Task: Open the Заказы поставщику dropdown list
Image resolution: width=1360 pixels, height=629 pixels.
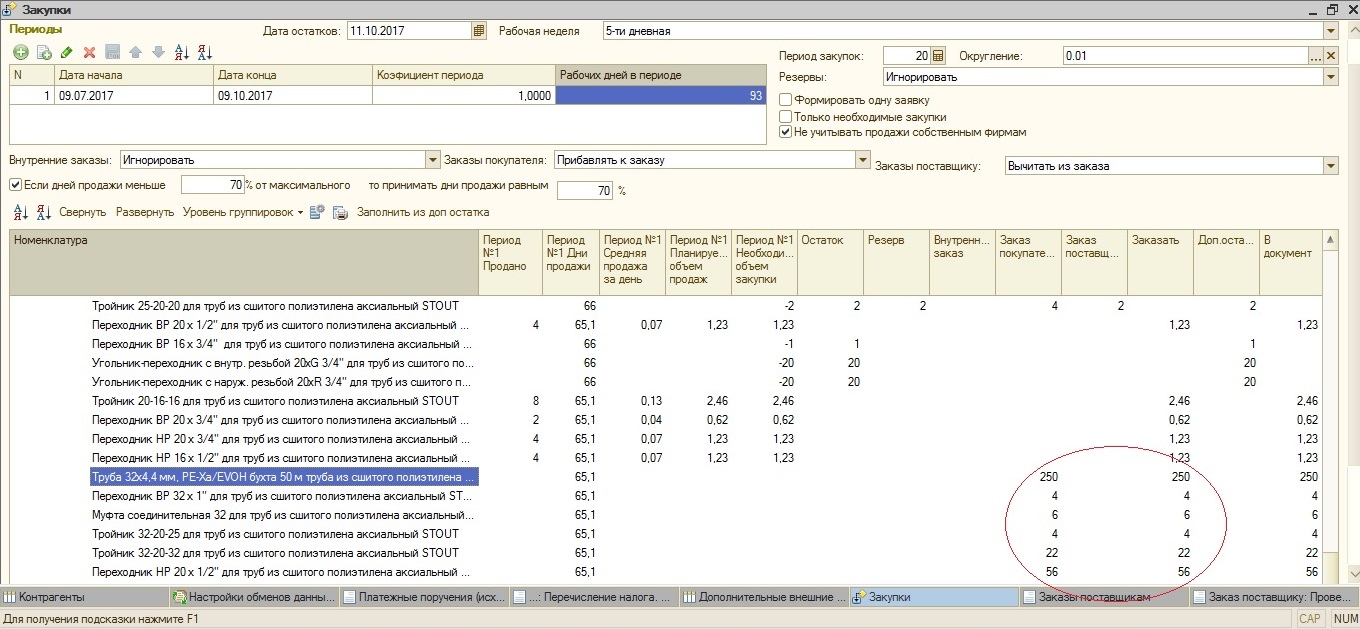Action: pos(1331,166)
